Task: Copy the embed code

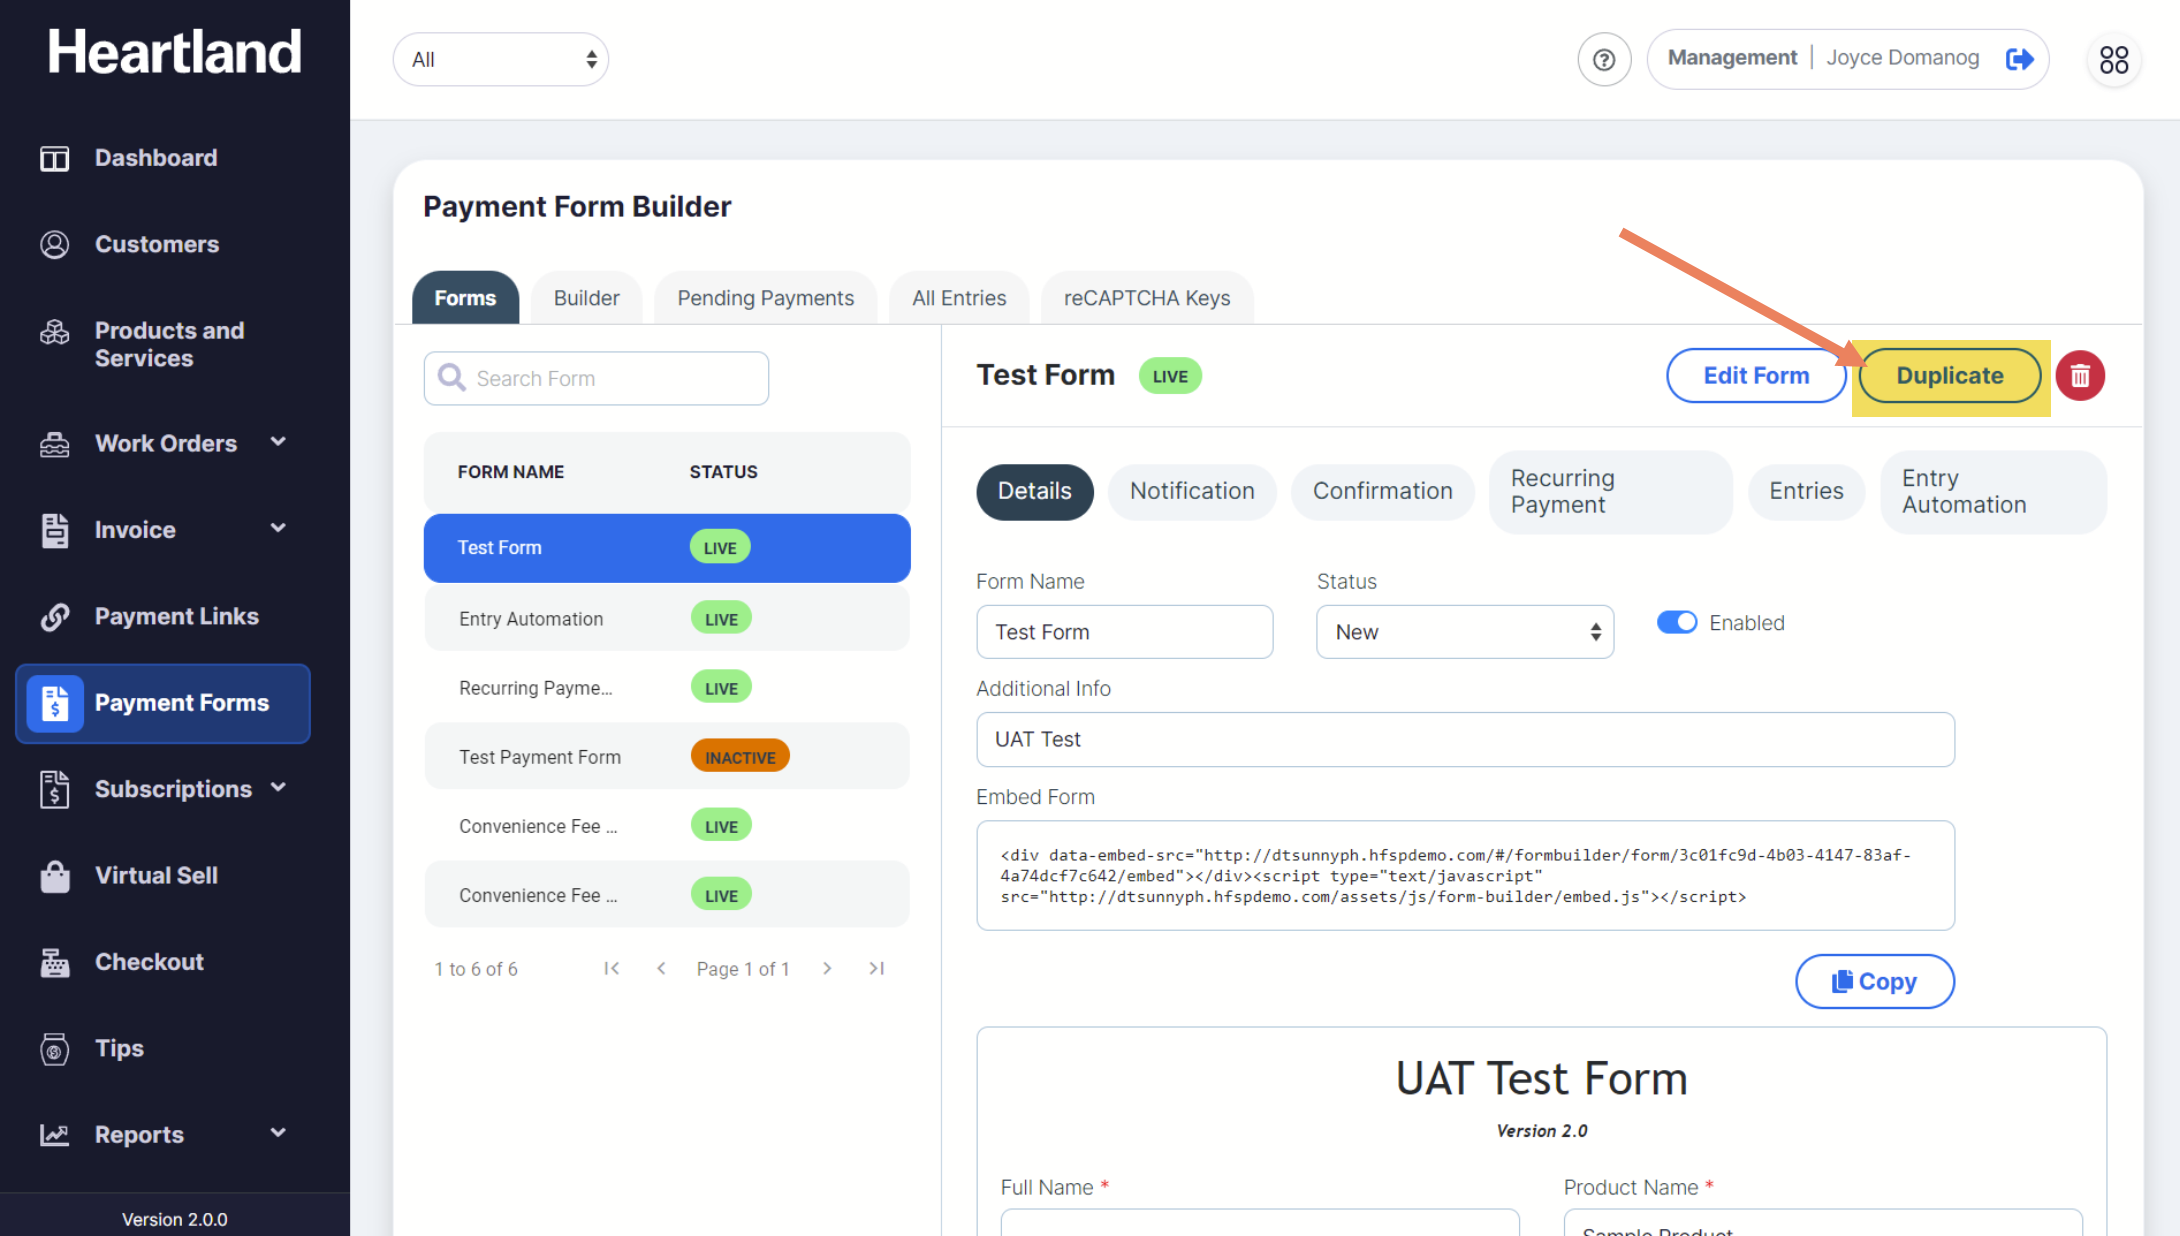Action: point(1875,981)
